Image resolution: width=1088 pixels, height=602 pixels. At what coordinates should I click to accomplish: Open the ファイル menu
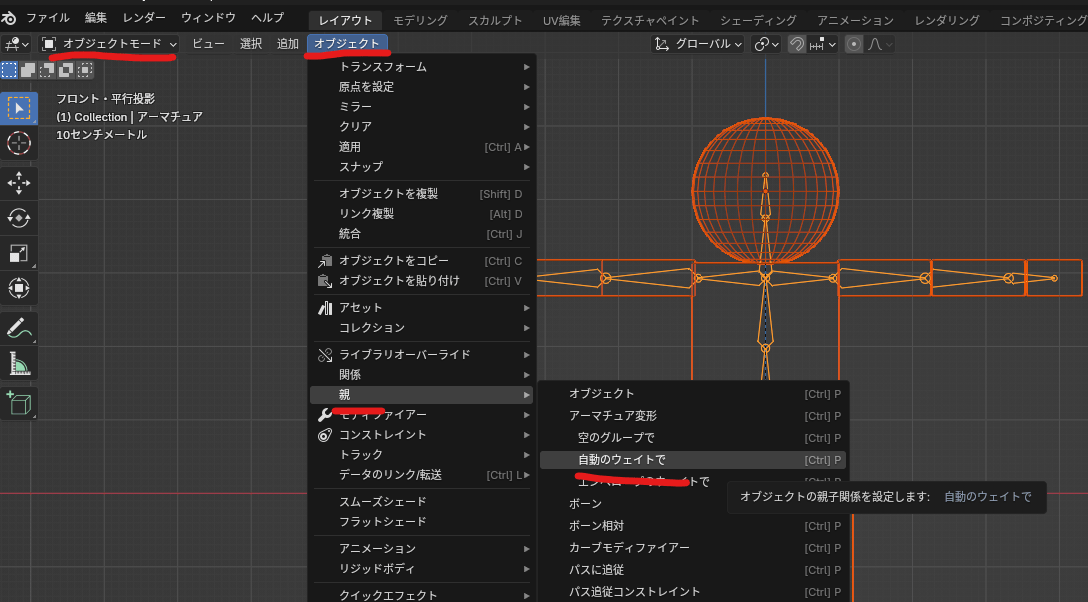pyautogui.click(x=48, y=18)
